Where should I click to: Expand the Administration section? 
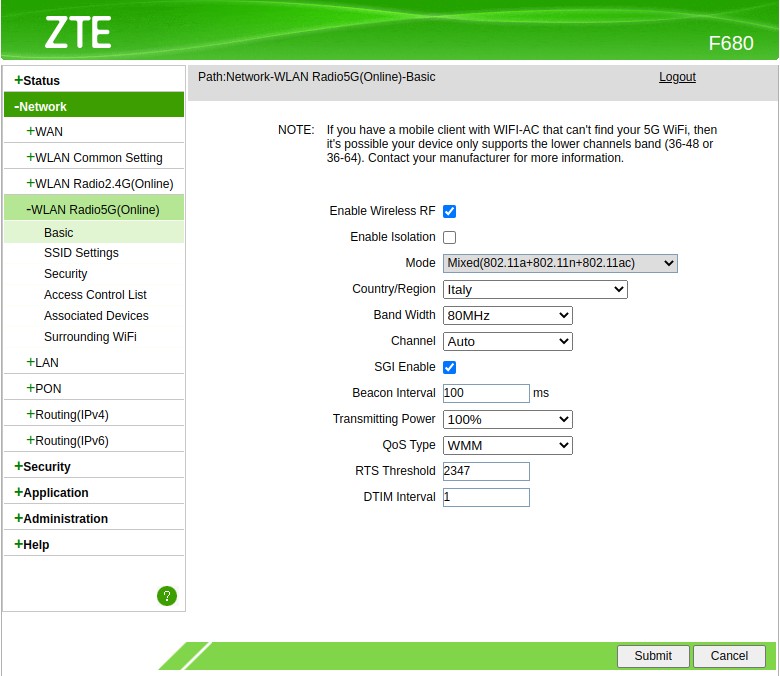click(x=61, y=518)
